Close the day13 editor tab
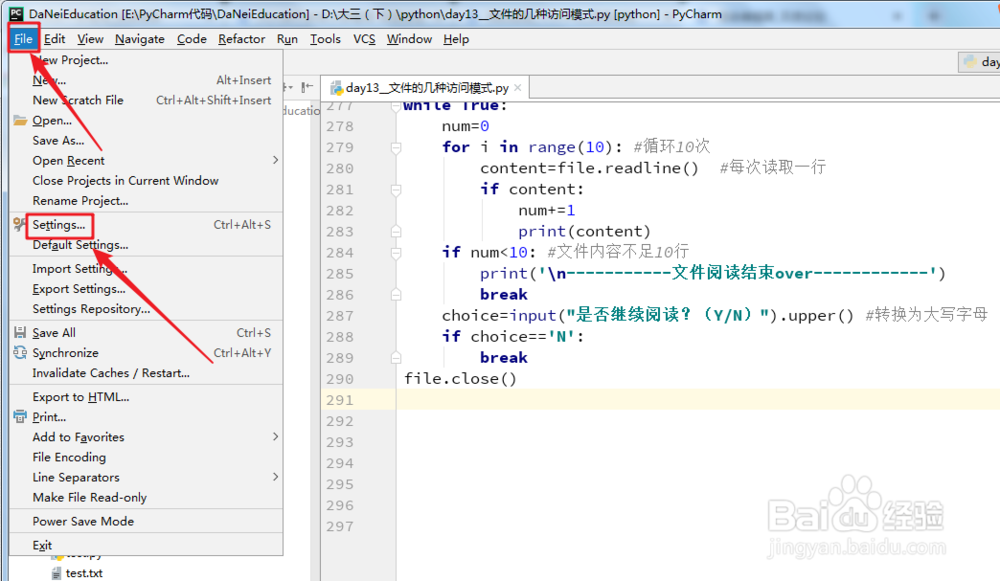 [518, 87]
